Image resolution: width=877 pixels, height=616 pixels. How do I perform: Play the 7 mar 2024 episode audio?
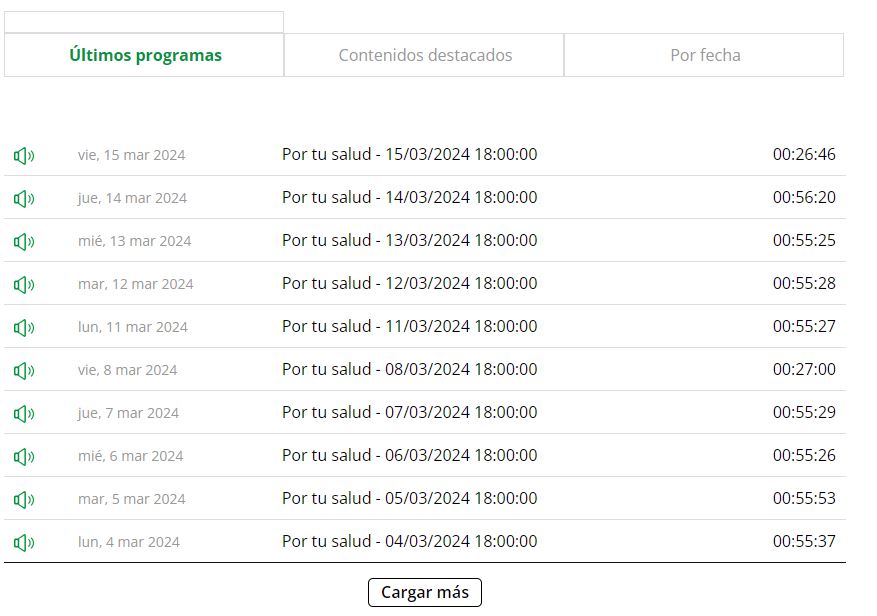(24, 413)
